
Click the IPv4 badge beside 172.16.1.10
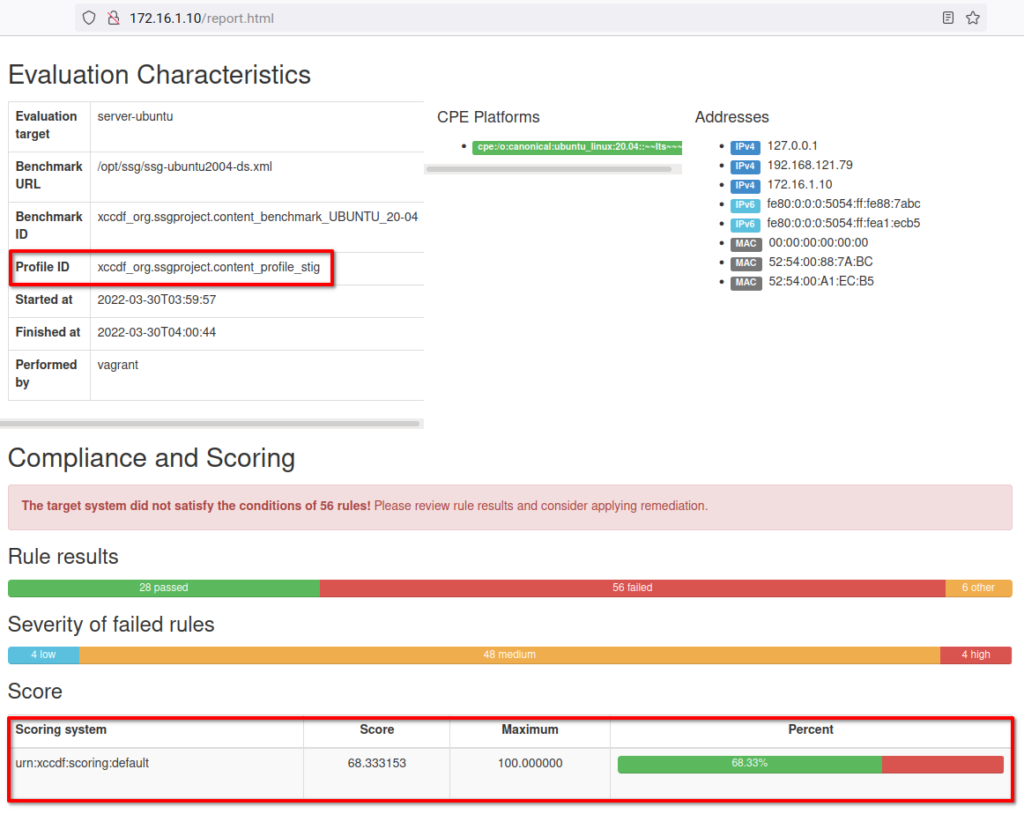(x=745, y=185)
